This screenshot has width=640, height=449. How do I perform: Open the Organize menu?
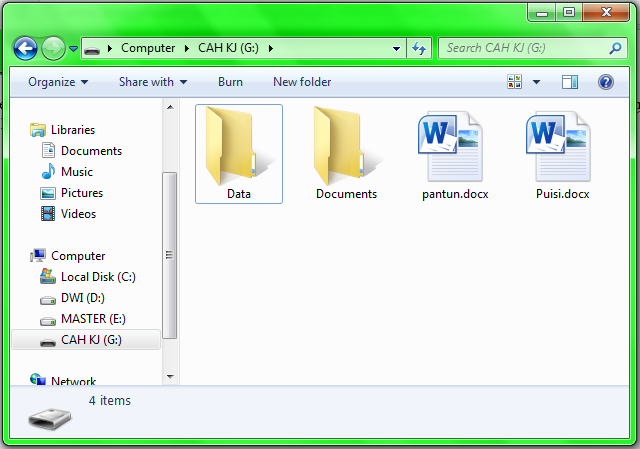(58, 82)
